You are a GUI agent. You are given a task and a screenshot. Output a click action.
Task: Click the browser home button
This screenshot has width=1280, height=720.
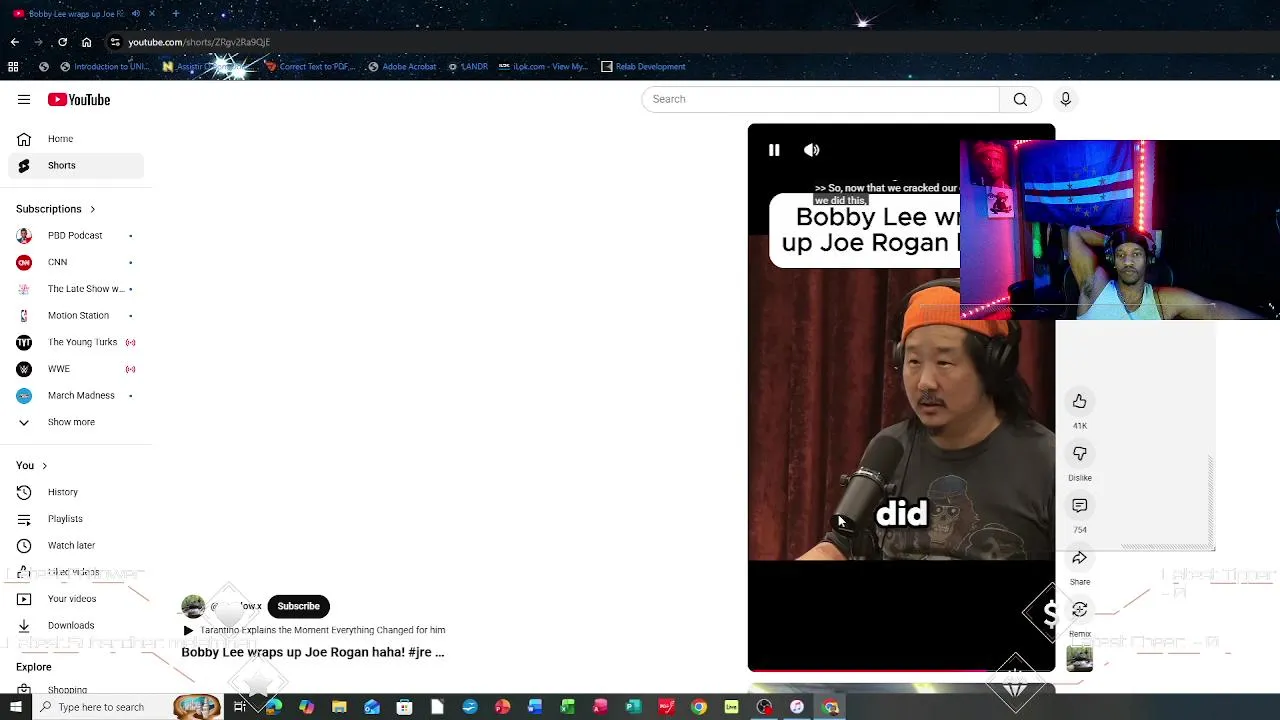[x=86, y=42]
